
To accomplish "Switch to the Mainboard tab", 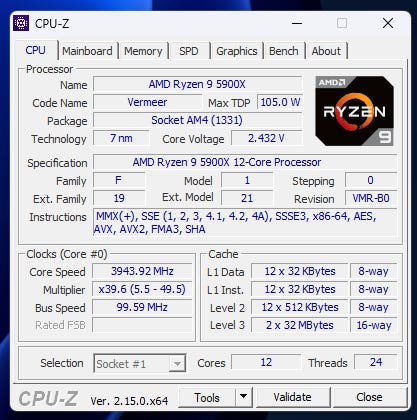I will [x=87, y=51].
